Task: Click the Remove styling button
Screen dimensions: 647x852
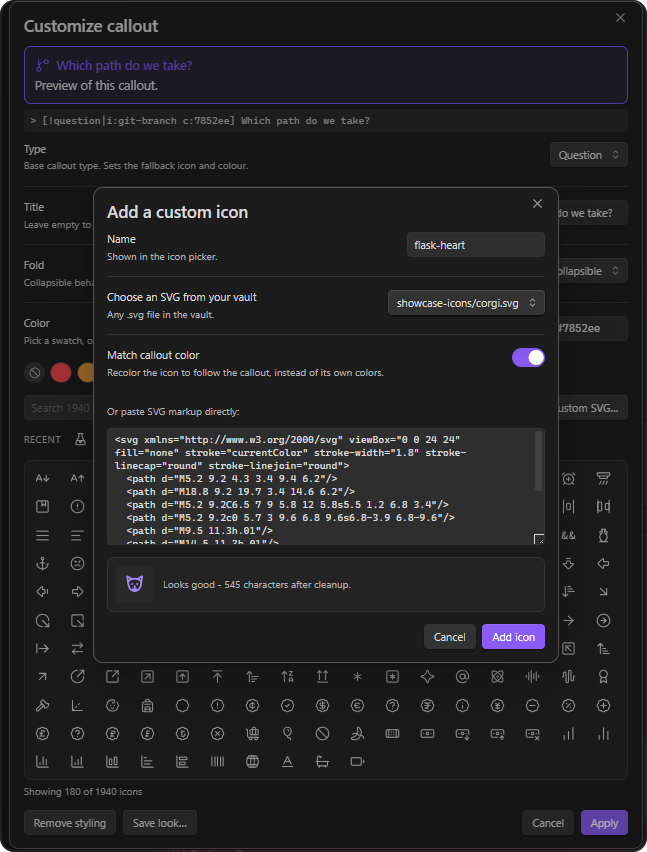Action: [x=70, y=823]
